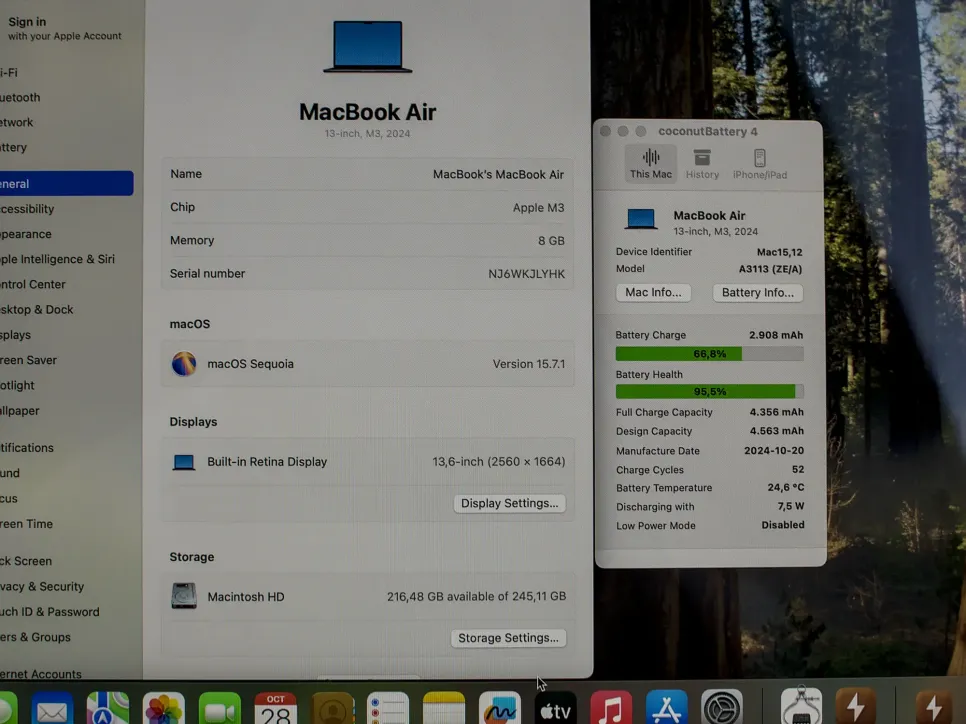This screenshot has height=724, width=966.
Task: Open Battery Info... details
Action: (757, 293)
